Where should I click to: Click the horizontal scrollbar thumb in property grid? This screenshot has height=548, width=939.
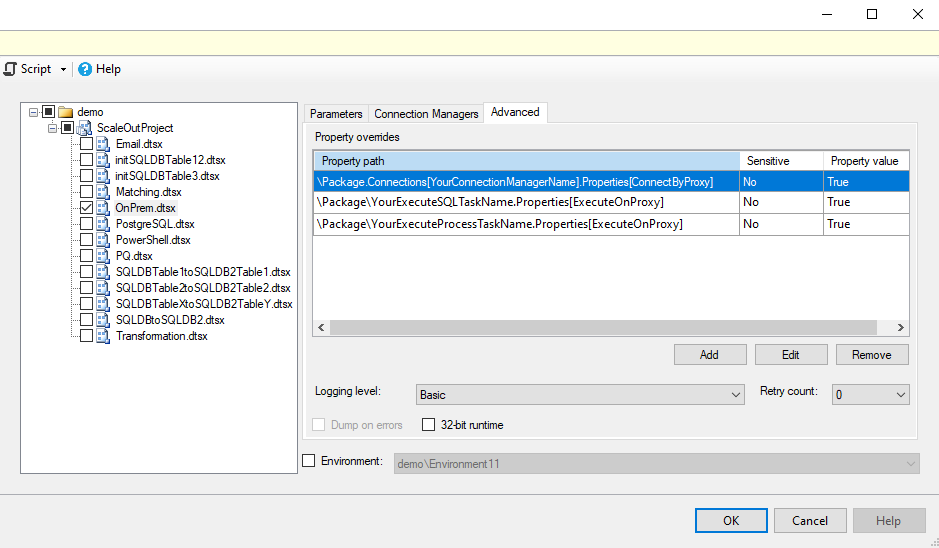click(603, 327)
